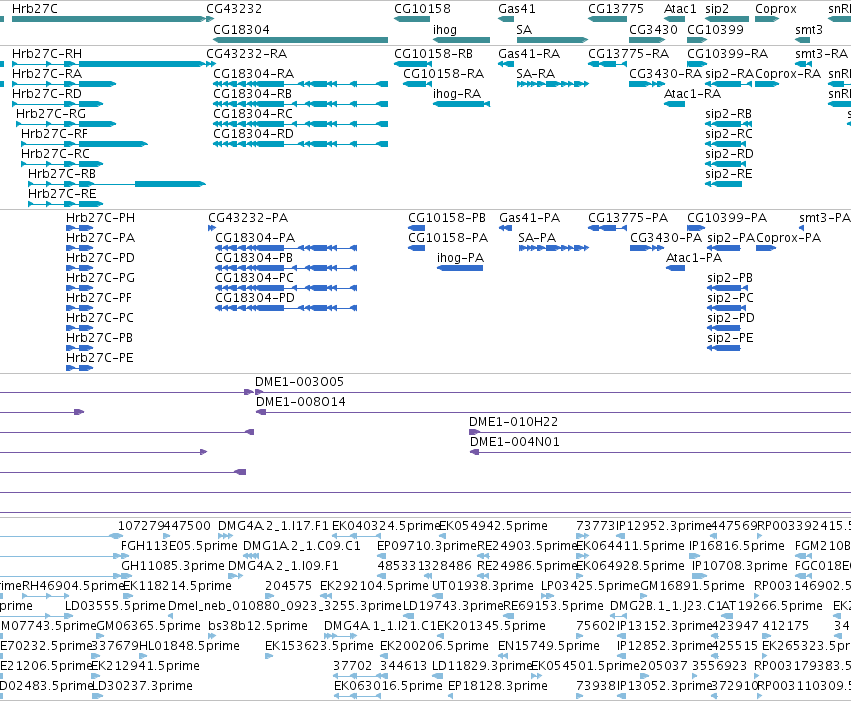Open transcript Hrb27C-RH label
851x701 pixels.
point(47,53)
